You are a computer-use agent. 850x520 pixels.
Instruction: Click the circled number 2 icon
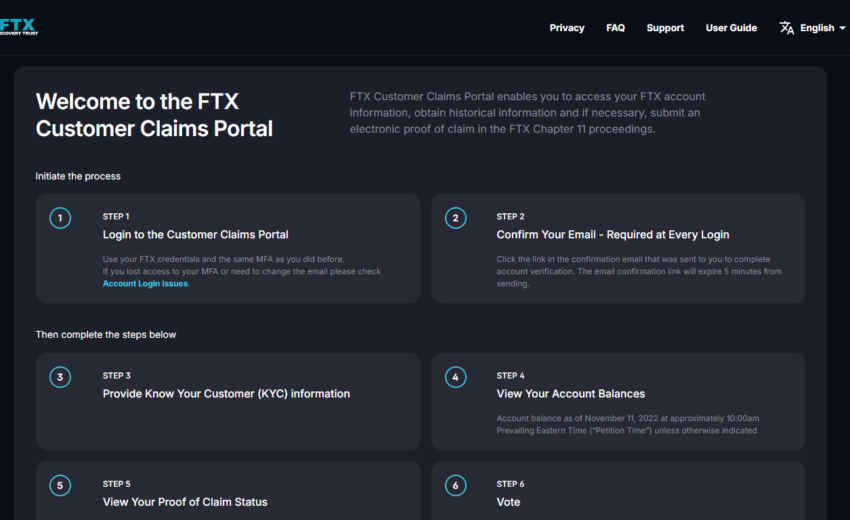455,218
